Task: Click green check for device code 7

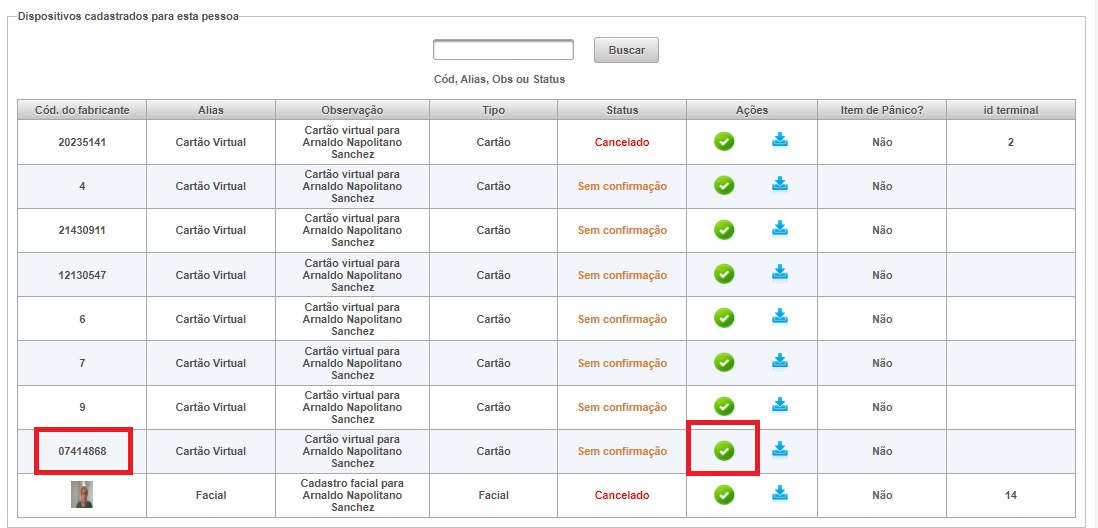Action: pos(724,363)
